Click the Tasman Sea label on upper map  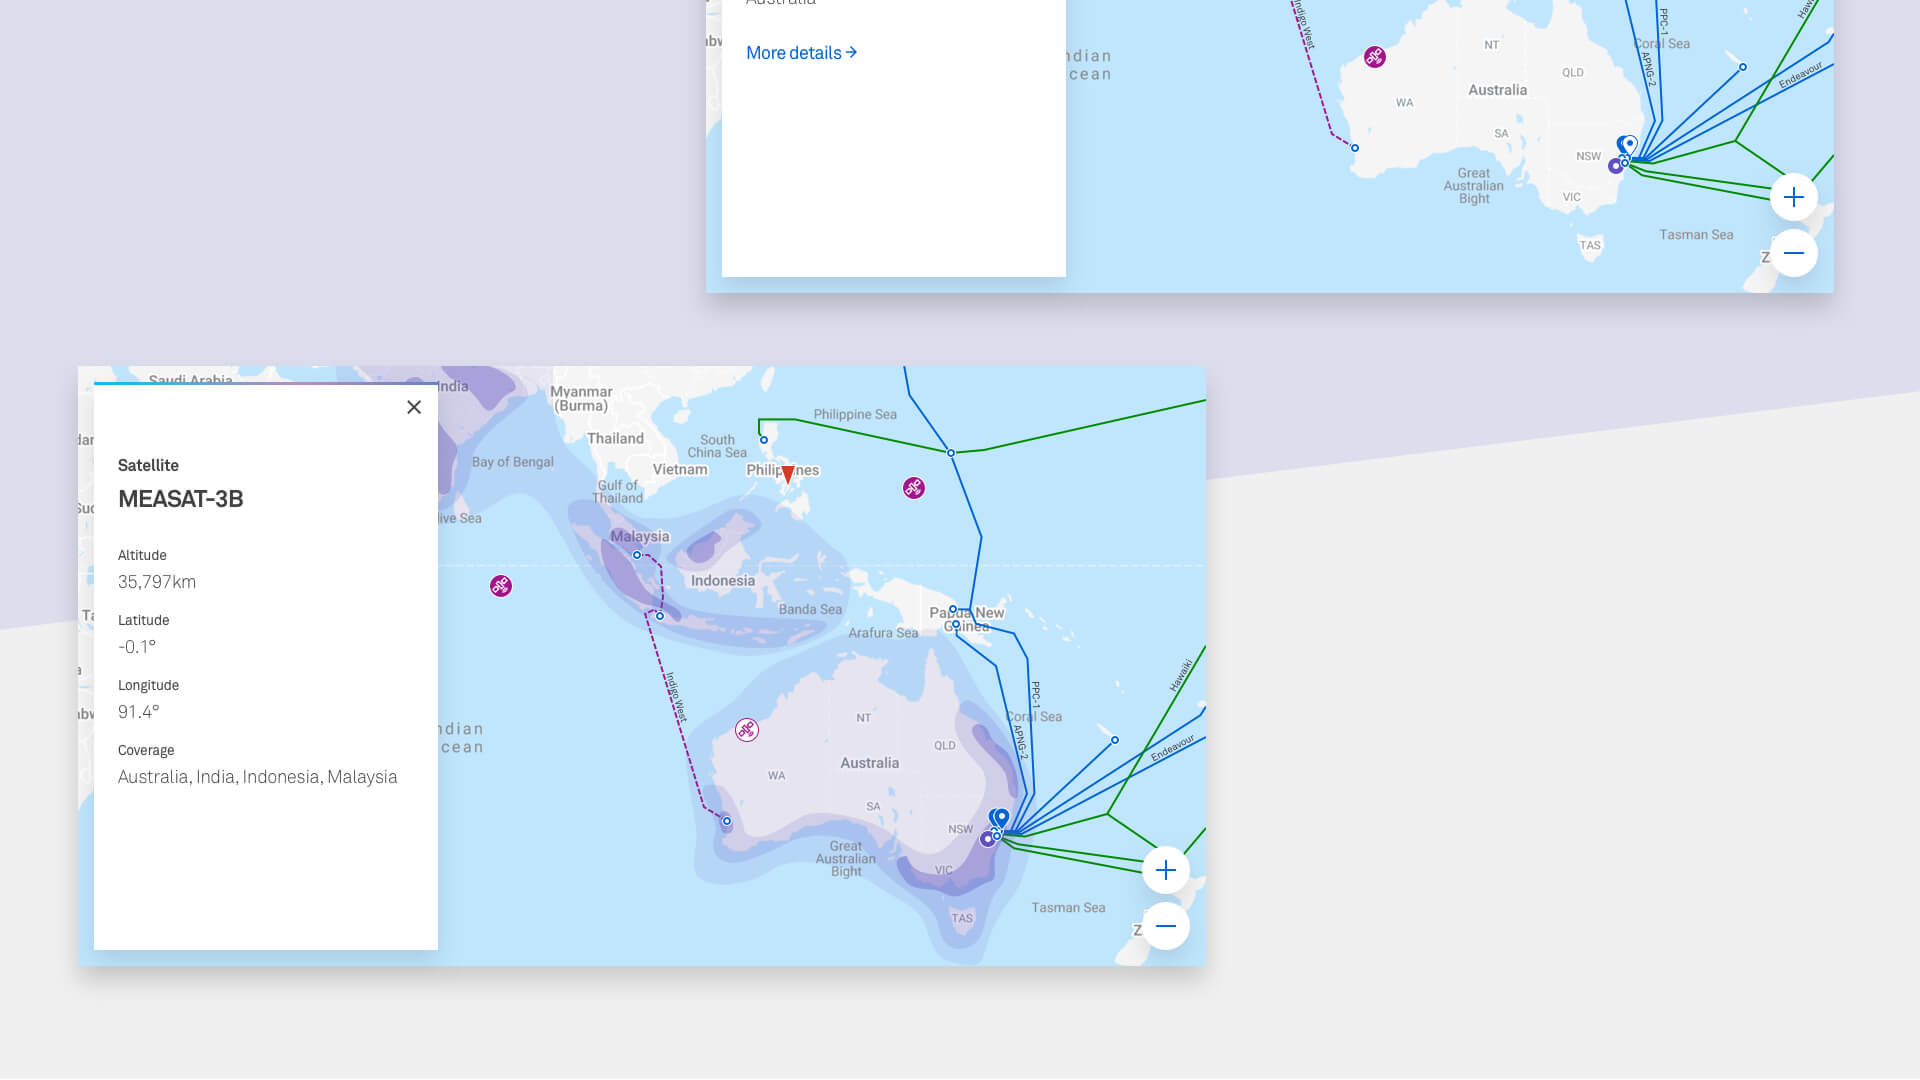point(1697,235)
